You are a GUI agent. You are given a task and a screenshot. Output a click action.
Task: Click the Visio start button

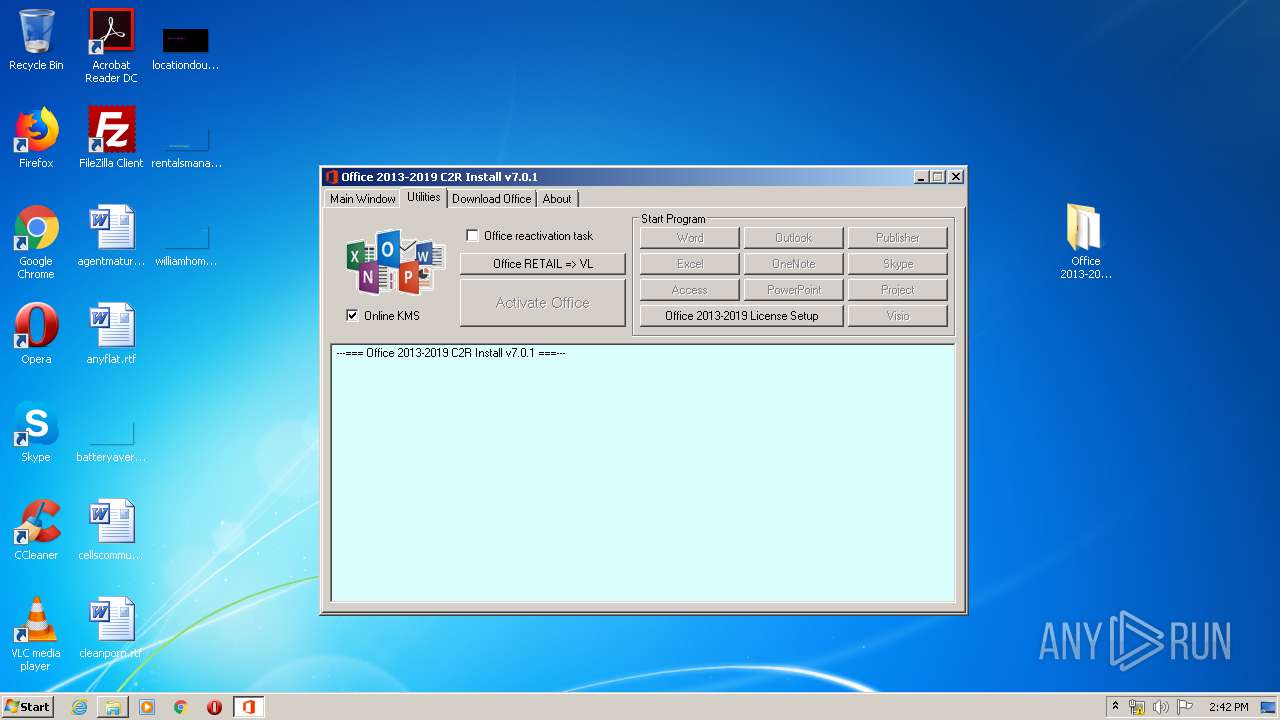point(898,316)
